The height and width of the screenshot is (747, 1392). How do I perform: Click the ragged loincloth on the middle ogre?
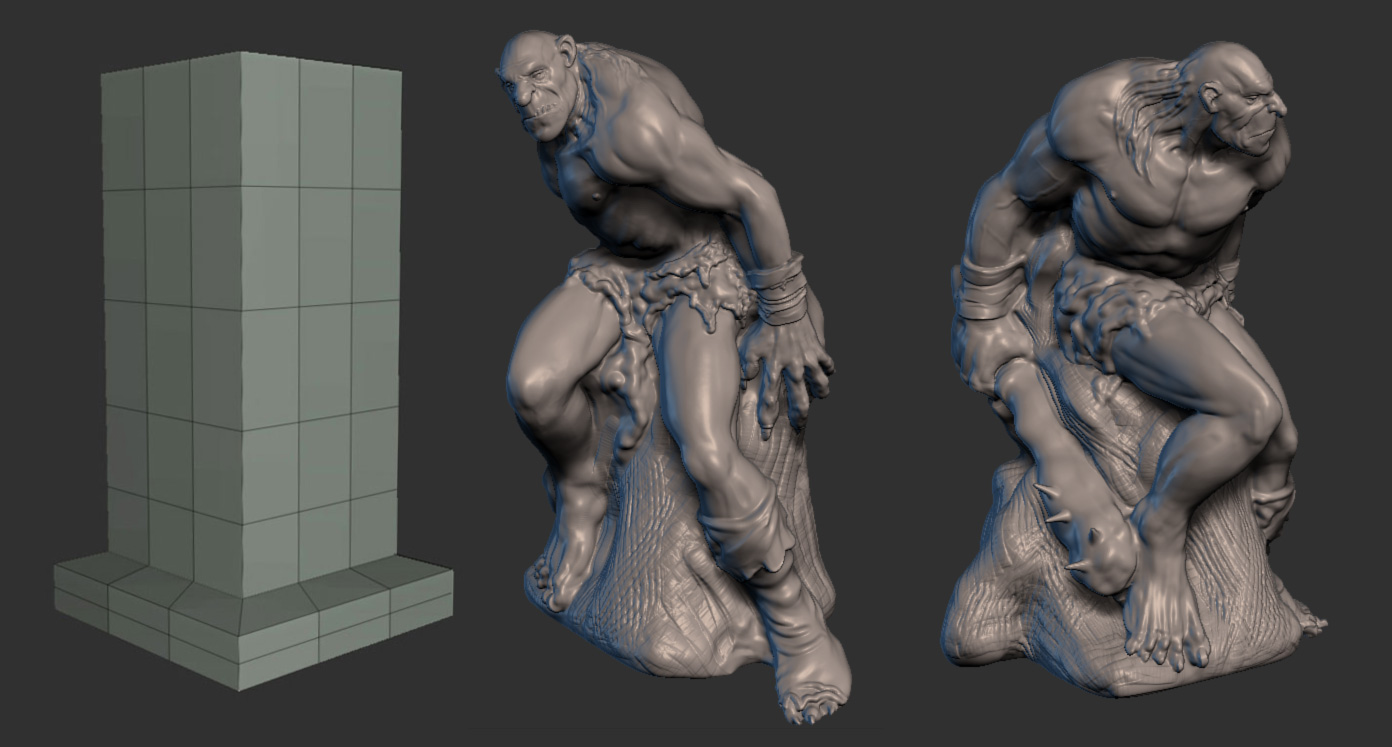tap(660, 290)
